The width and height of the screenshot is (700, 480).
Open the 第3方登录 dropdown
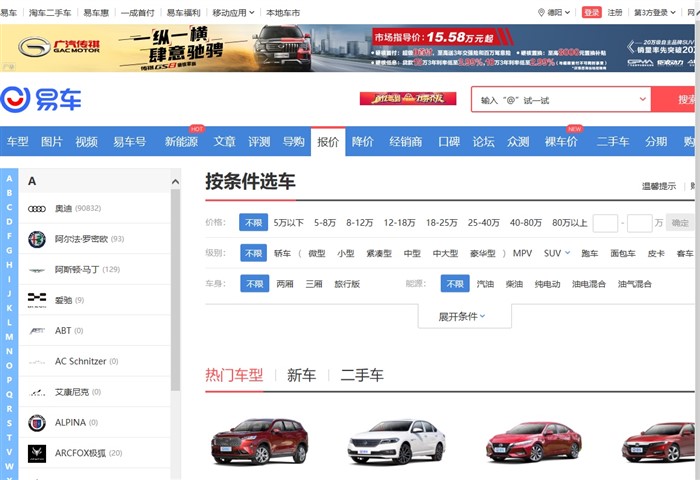[x=655, y=13]
